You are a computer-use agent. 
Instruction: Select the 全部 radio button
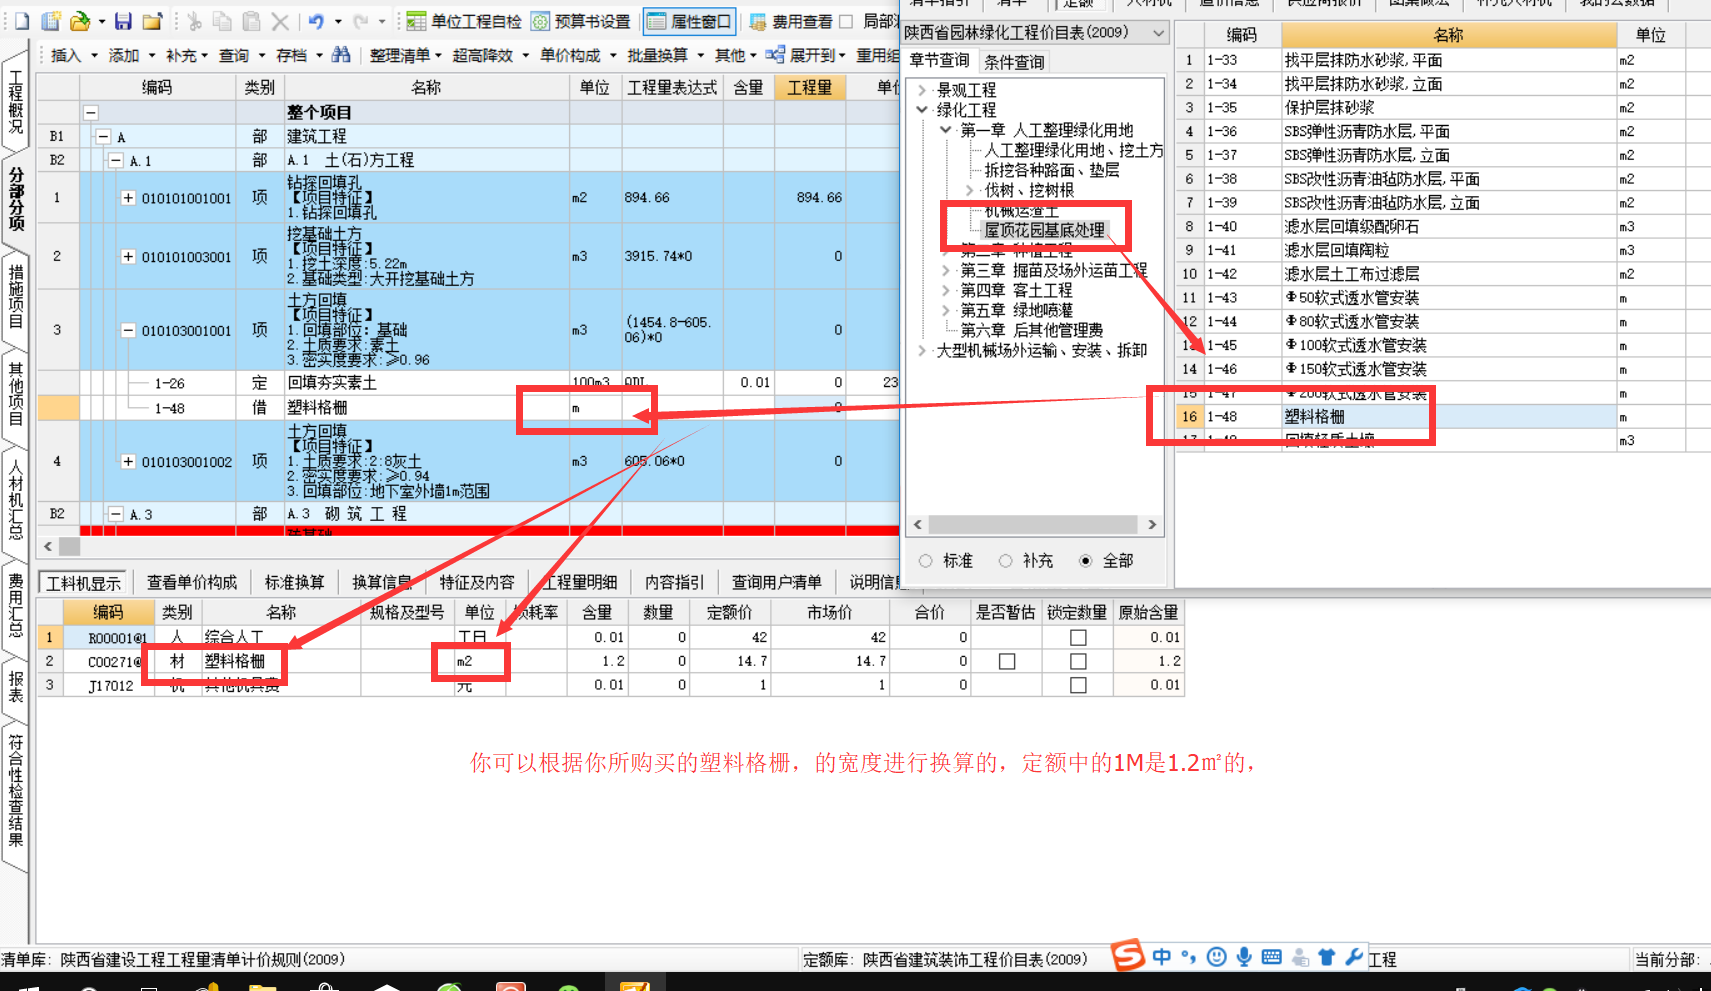[1085, 561]
